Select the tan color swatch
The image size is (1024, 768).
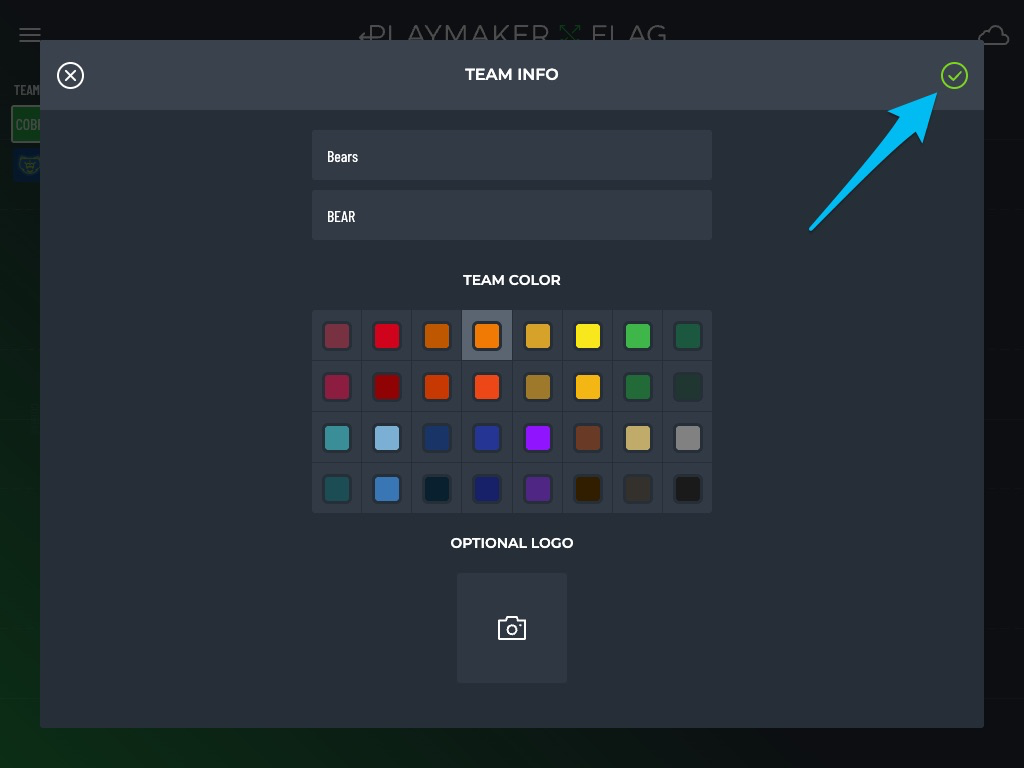coord(637,438)
